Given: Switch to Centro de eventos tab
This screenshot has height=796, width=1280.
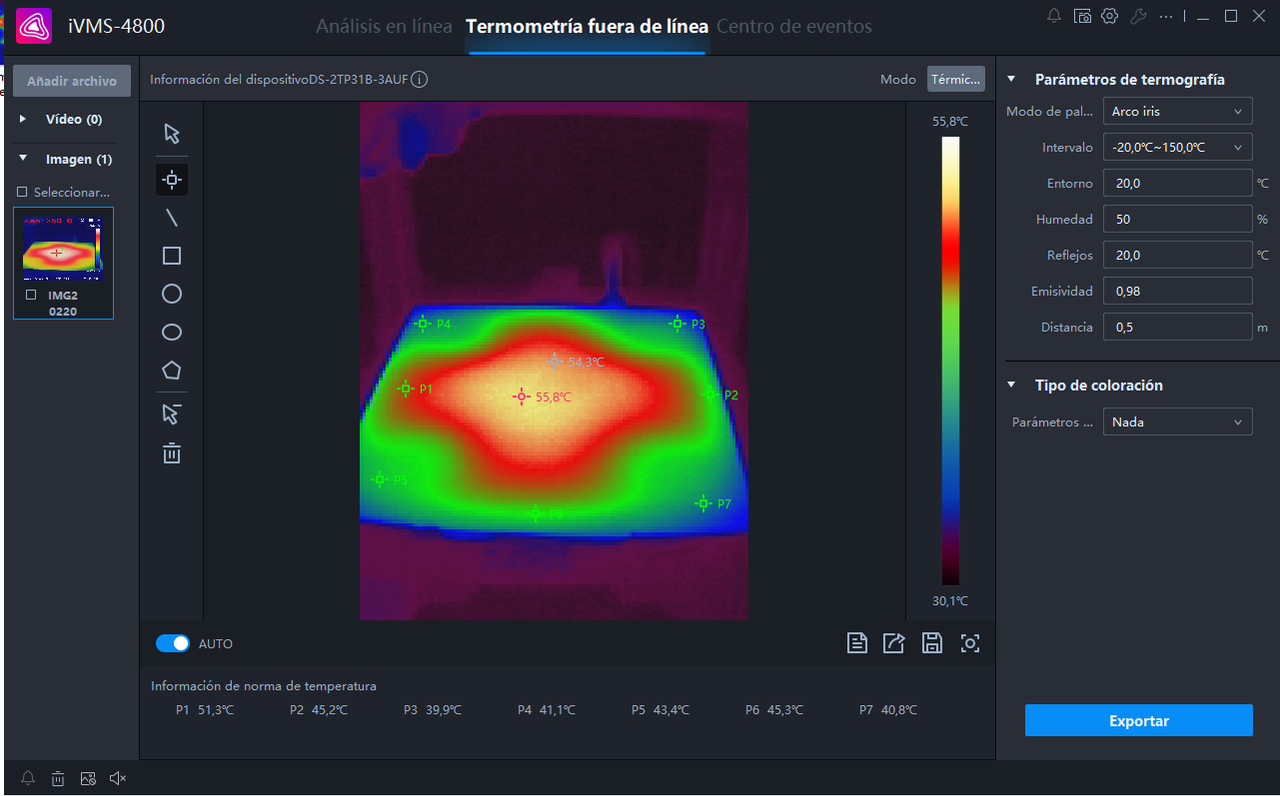Looking at the screenshot, I should pyautogui.click(x=794, y=27).
